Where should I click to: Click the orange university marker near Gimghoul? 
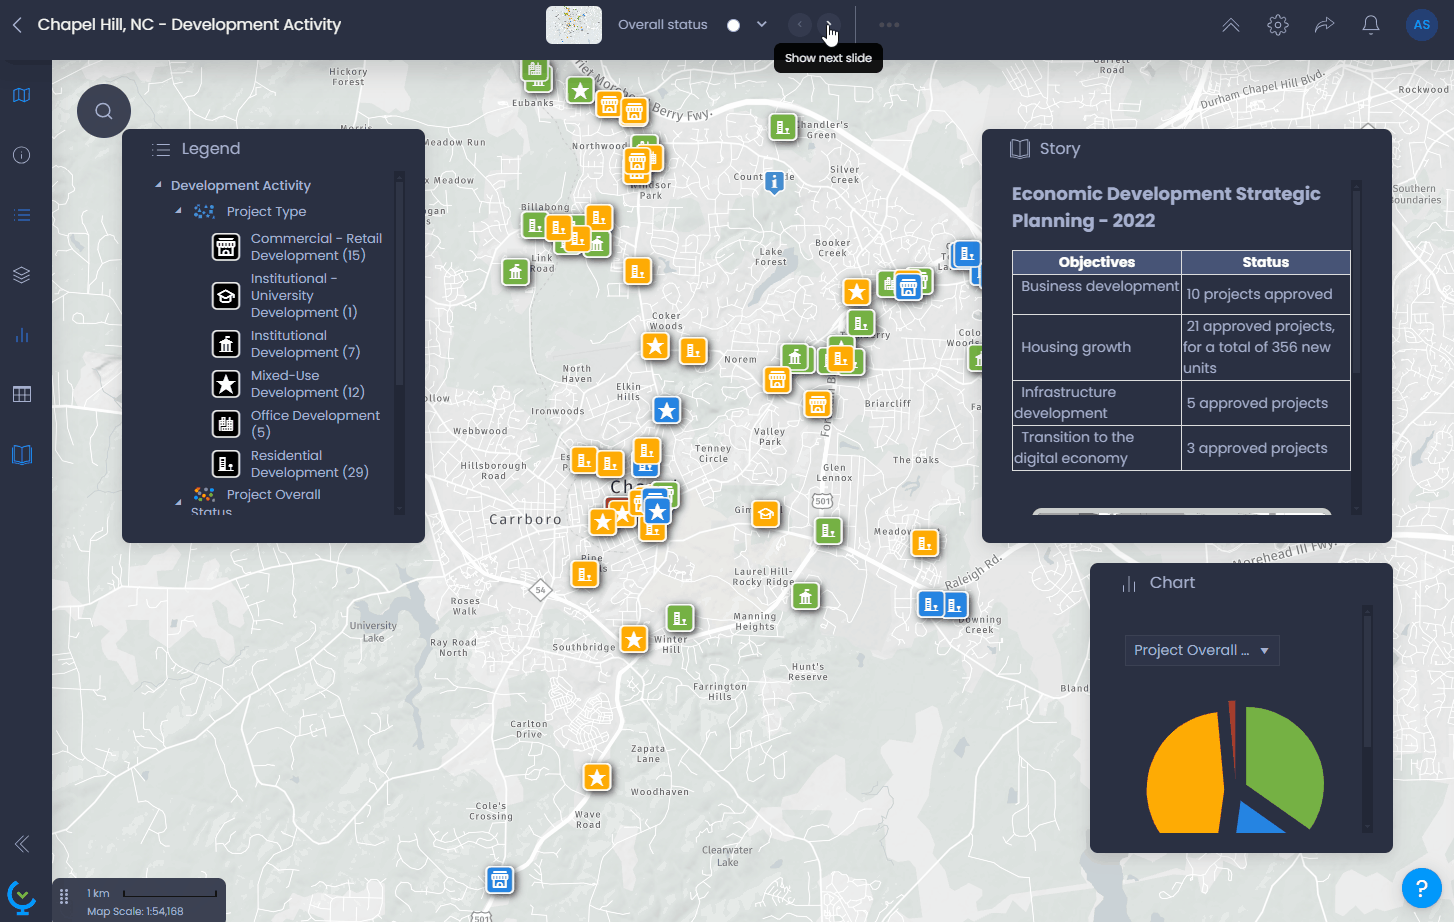[x=766, y=514]
